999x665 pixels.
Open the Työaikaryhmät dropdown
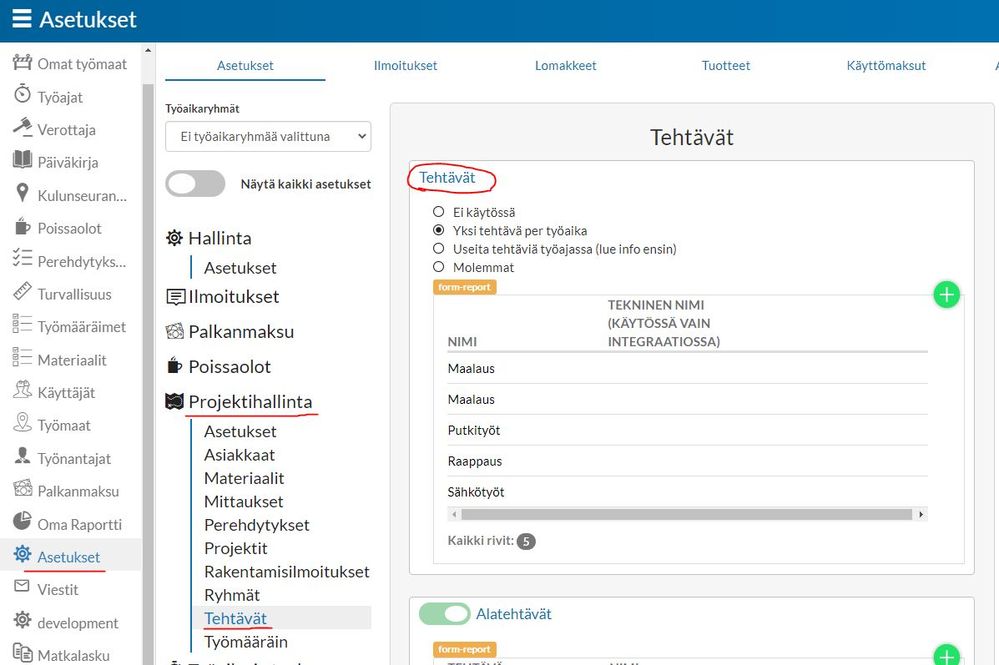[268, 136]
